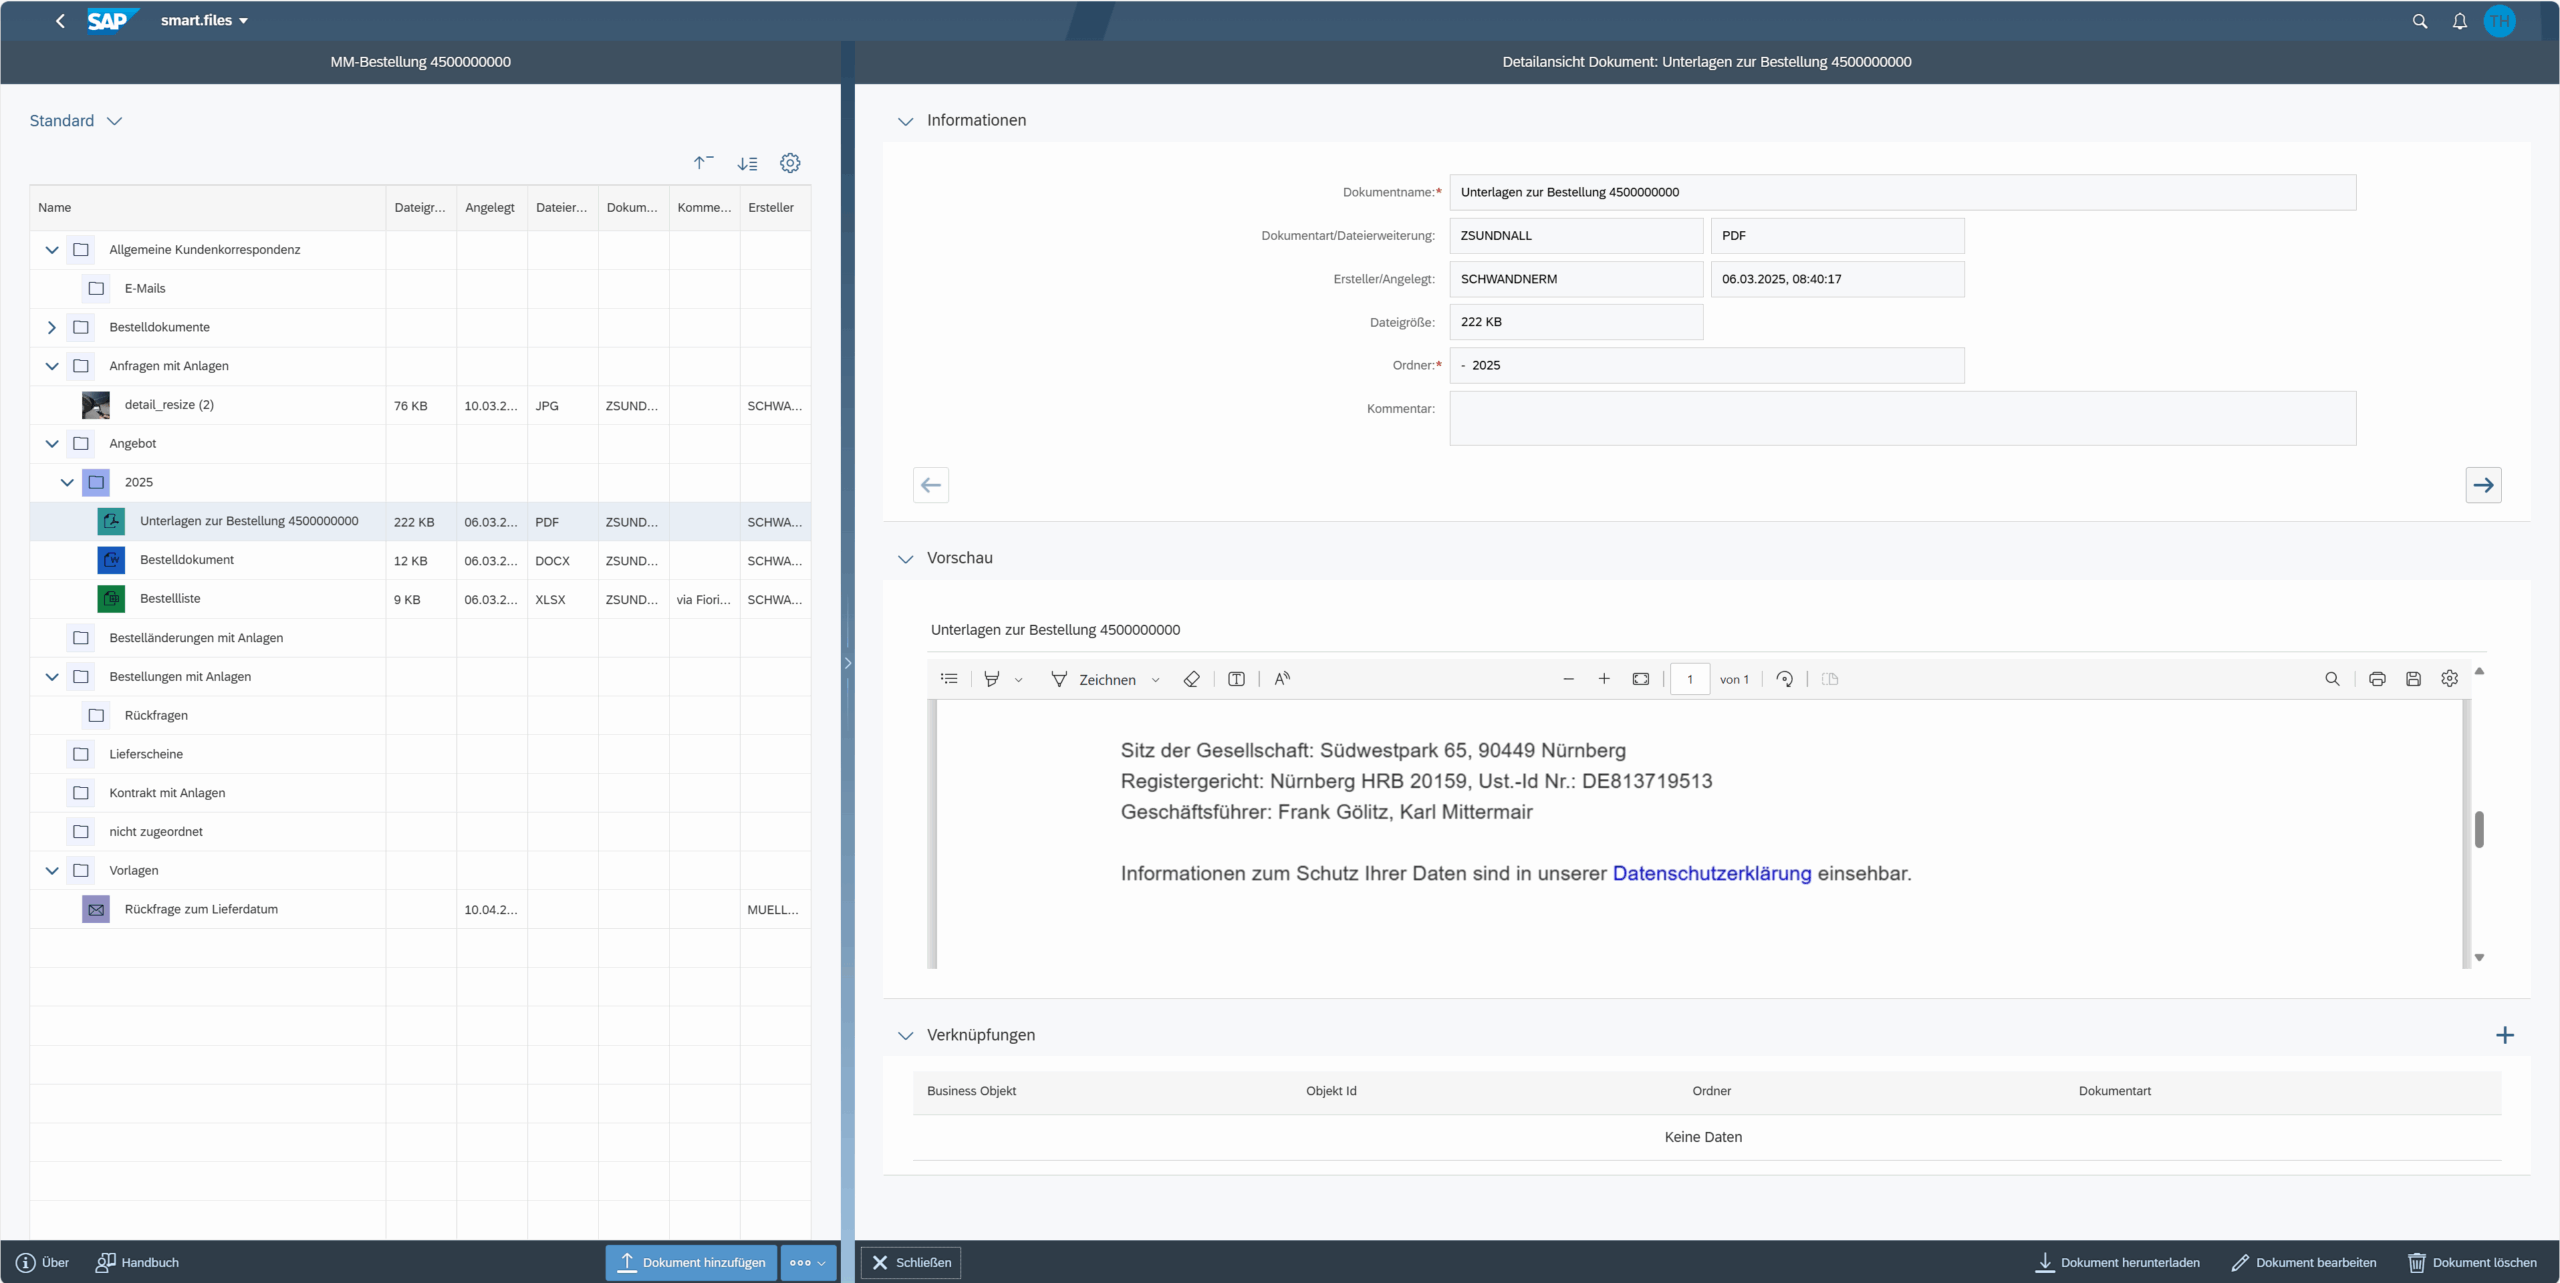Collapse the Bestellungen mit Anlagen folder
Image resolution: width=2560 pixels, height=1283 pixels.
click(52, 677)
